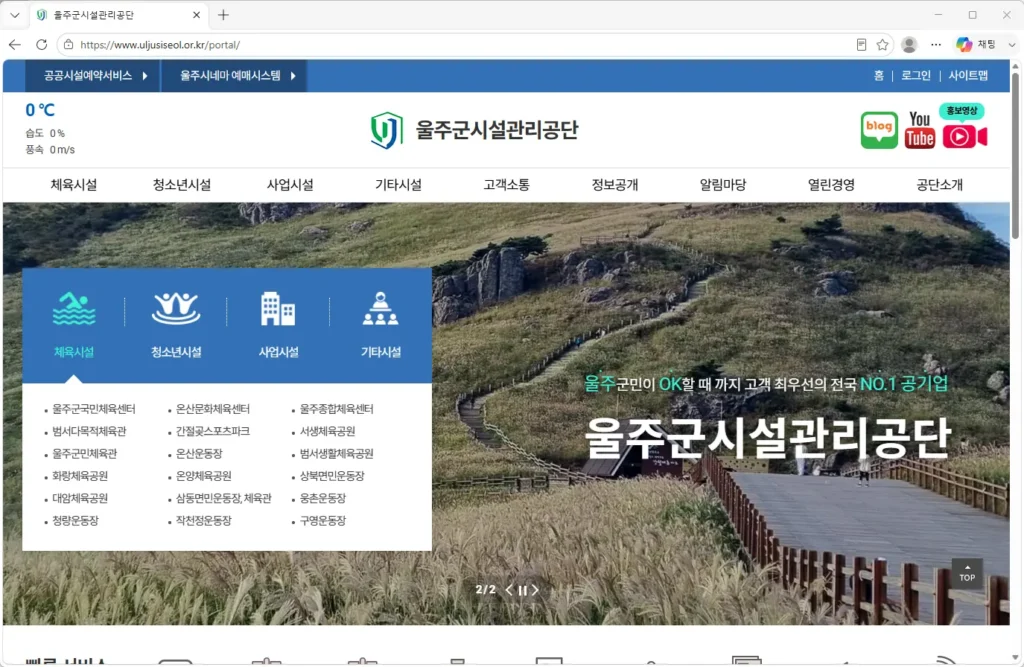Show previous banner slide arrow
This screenshot has width=1024, height=667.
(x=509, y=589)
